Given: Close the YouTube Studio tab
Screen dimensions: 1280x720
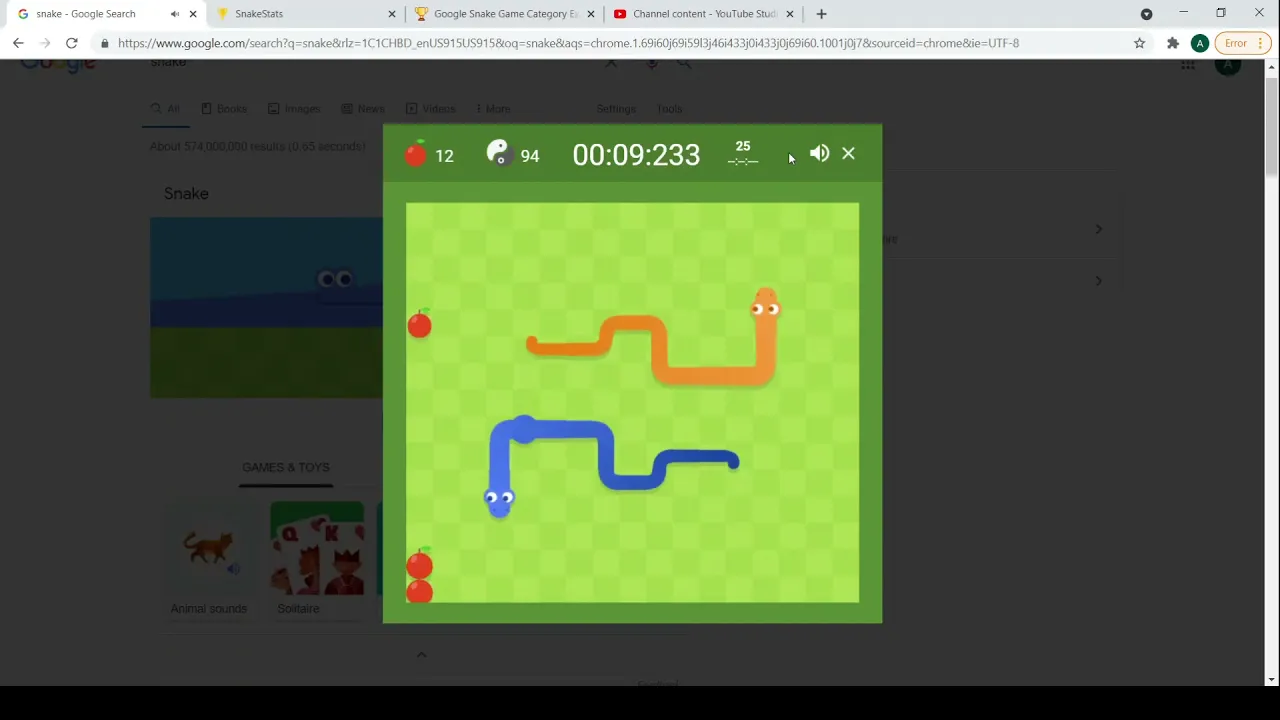Looking at the screenshot, I should (x=790, y=14).
